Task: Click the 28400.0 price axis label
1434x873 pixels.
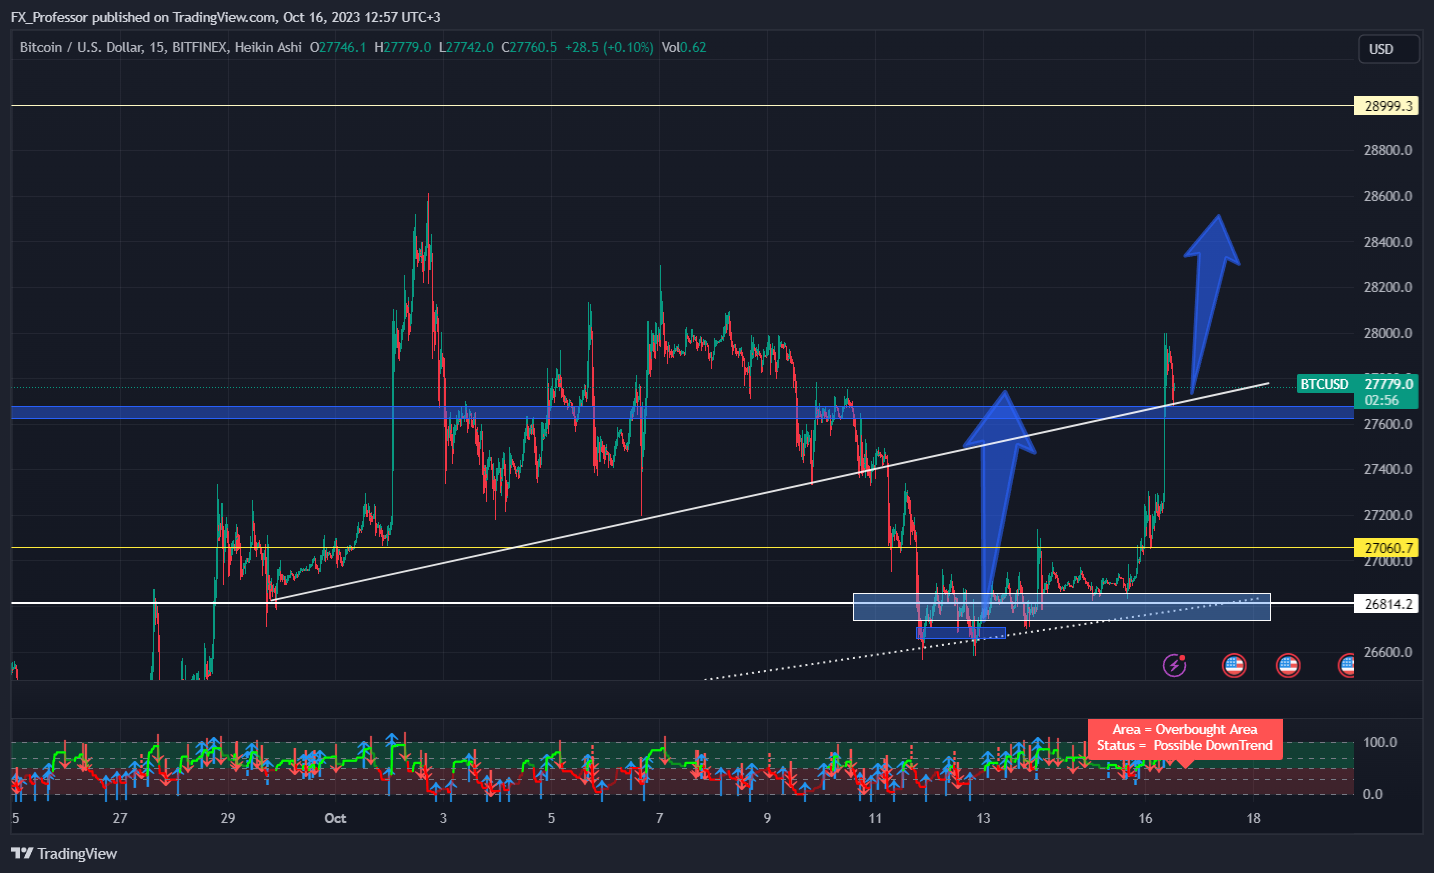Action: coord(1388,242)
